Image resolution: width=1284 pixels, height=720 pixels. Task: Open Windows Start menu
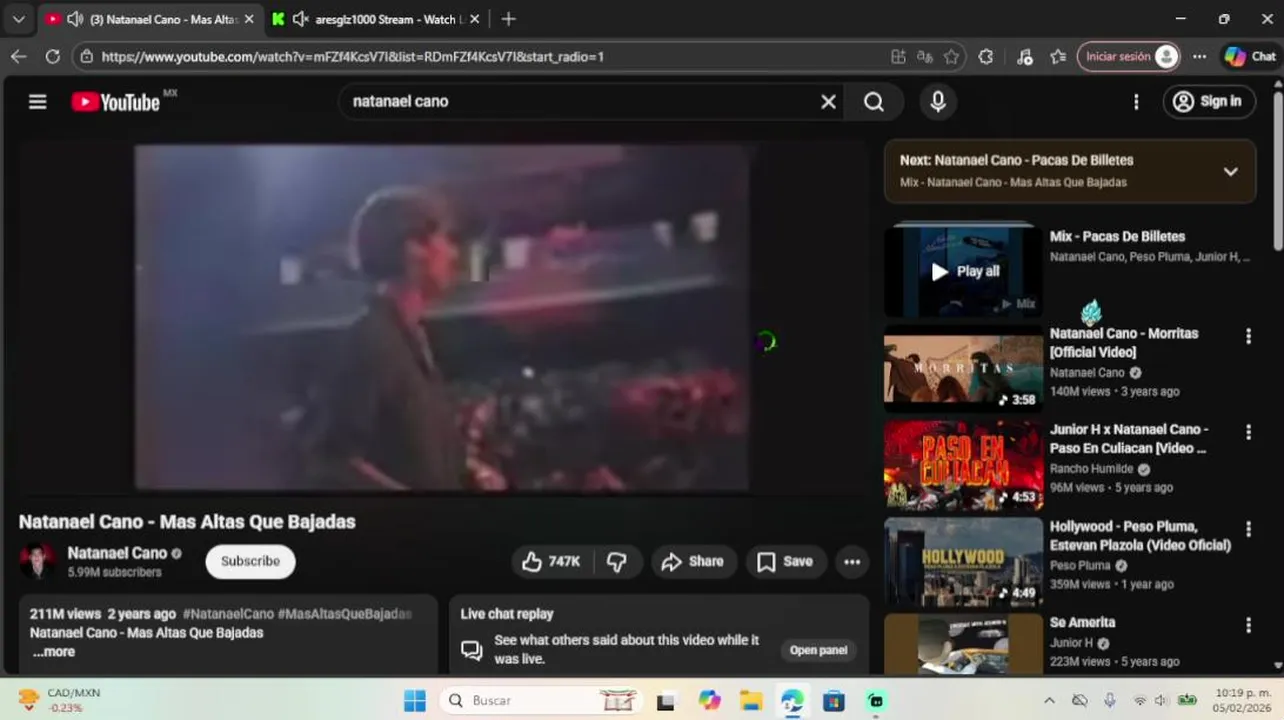[415, 701]
